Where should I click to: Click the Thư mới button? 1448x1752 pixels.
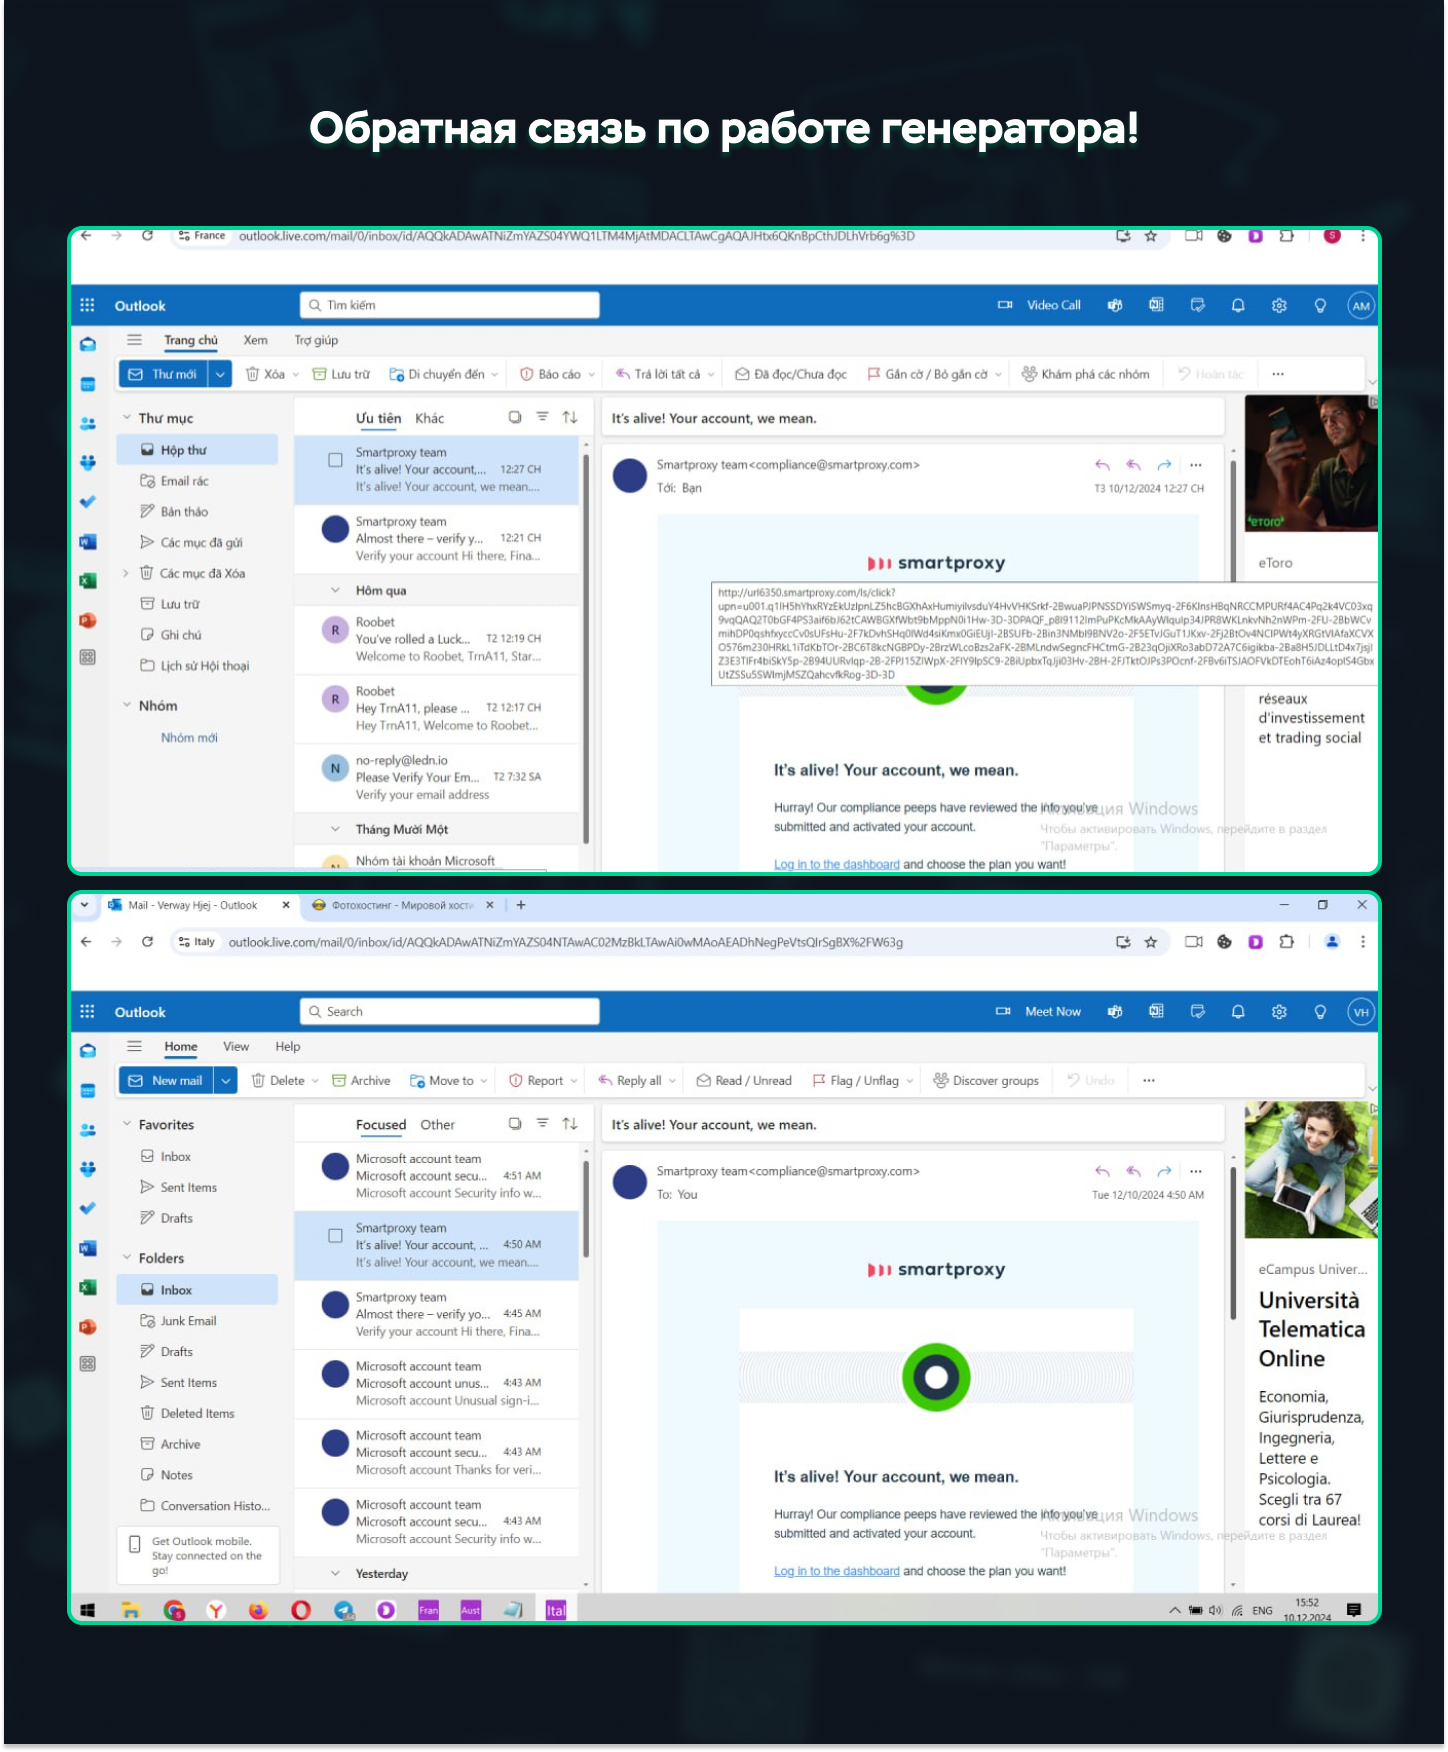[164, 375]
